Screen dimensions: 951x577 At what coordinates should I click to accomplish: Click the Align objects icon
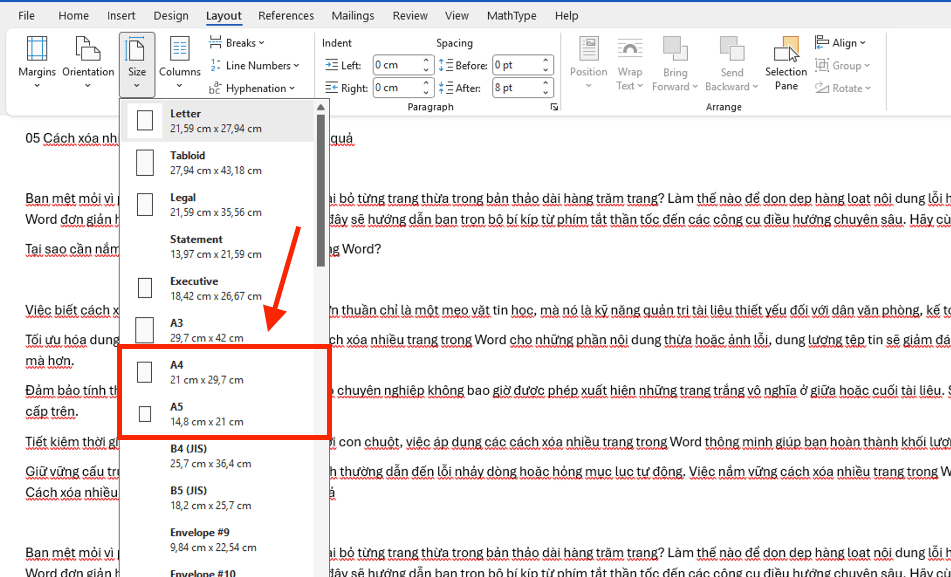tap(822, 42)
